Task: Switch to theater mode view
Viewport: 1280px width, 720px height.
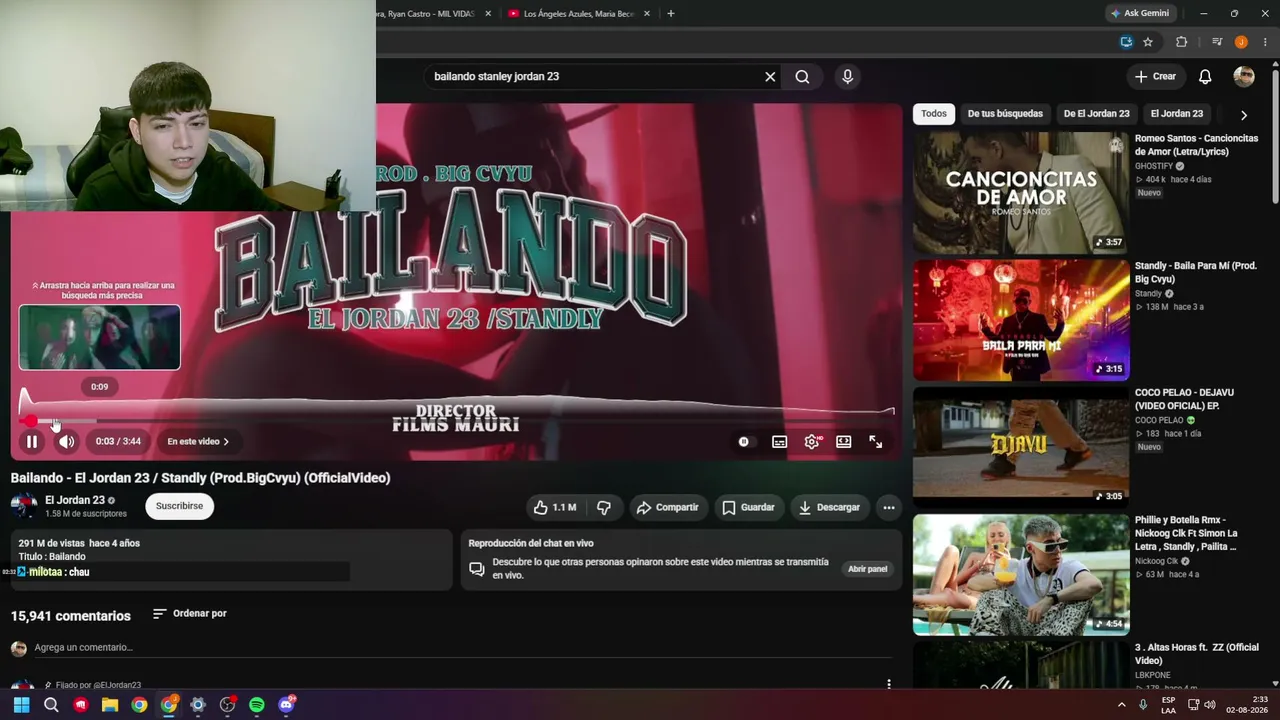Action: [844, 441]
